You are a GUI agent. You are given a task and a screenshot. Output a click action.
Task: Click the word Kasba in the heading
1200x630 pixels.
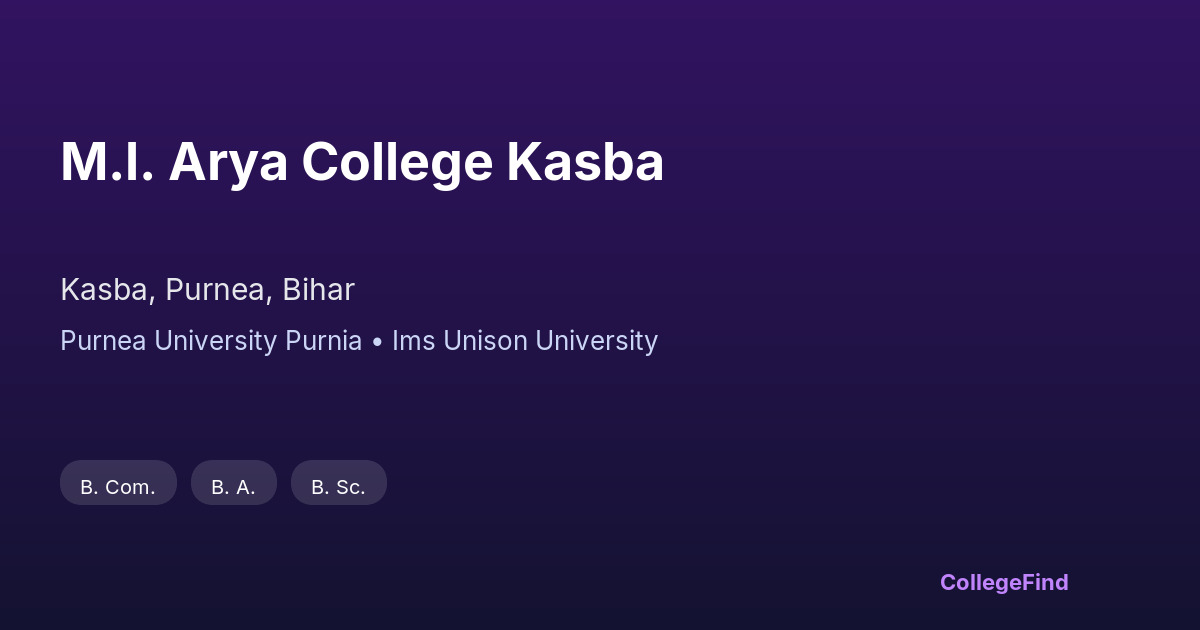(x=585, y=162)
